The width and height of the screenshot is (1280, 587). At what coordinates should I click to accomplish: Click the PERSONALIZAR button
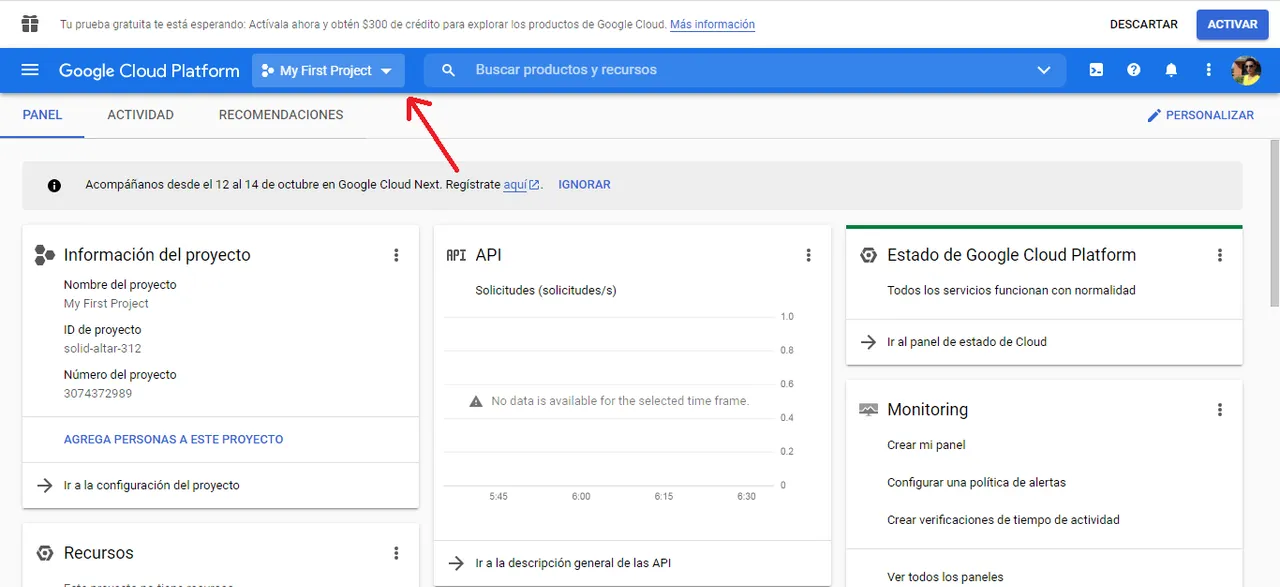(1200, 115)
